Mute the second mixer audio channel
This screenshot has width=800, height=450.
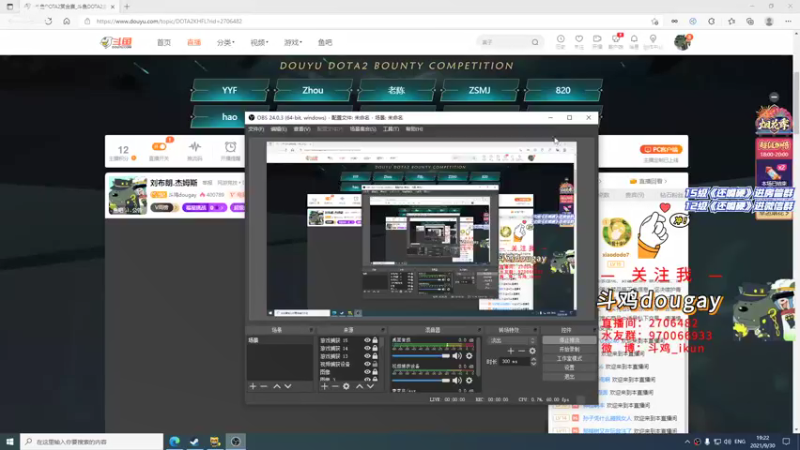click(457, 380)
